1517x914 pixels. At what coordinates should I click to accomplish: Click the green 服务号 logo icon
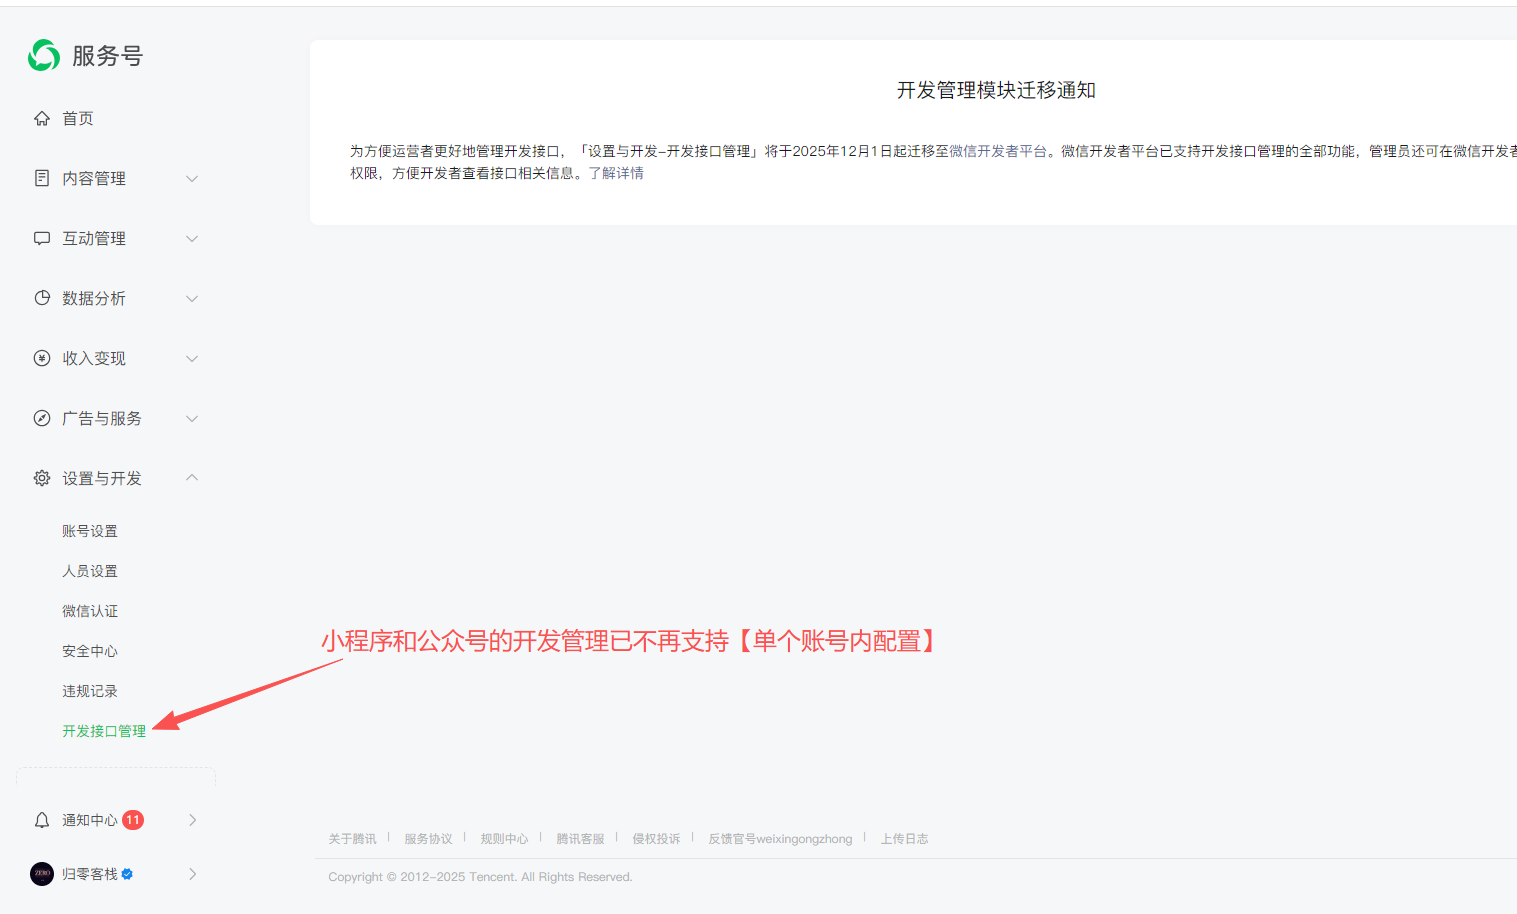44,56
